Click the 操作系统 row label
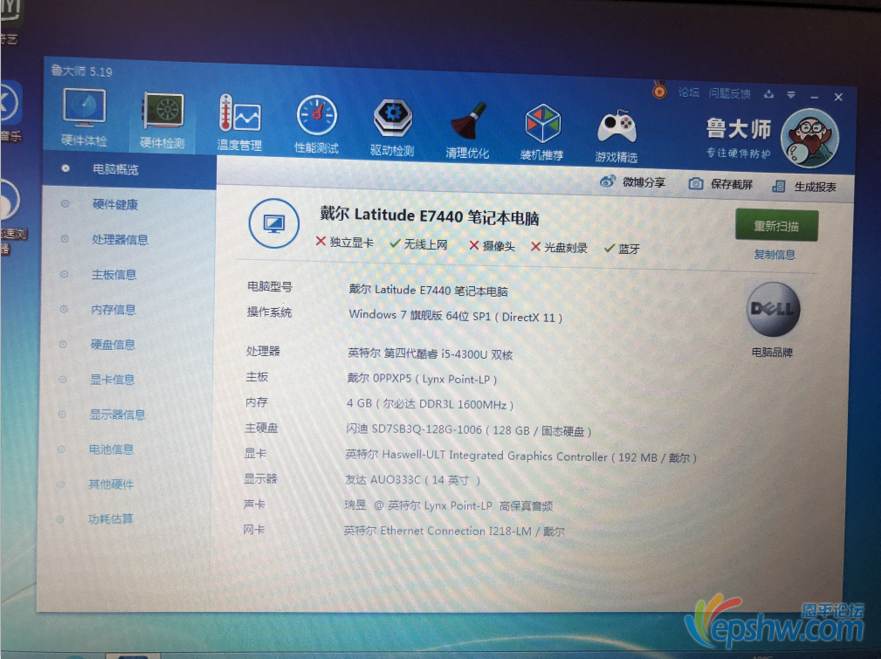The width and height of the screenshot is (881, 659). (x=269, y=312)
